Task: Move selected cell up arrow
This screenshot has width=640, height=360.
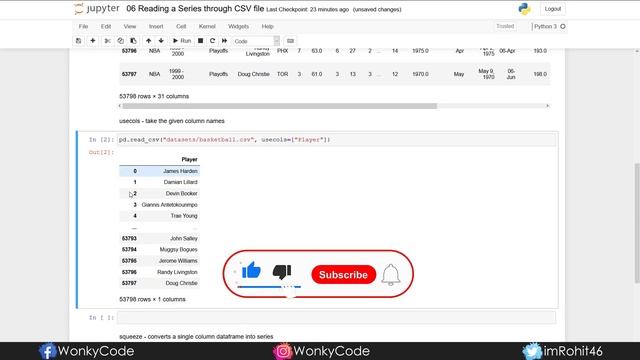Action: [149, 41]
